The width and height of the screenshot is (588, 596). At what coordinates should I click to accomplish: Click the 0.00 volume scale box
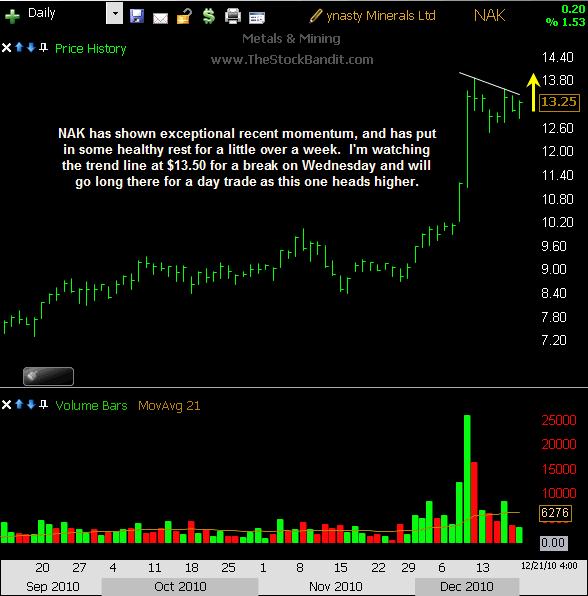pyautogui.click(x=554, y=542)
